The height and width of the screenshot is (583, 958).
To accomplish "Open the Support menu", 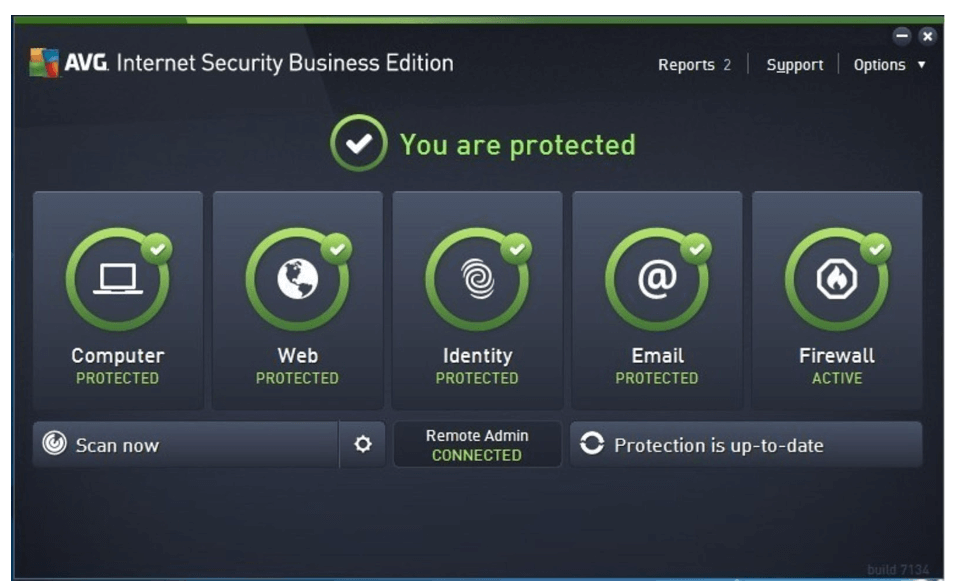I will tap(794, 65).
